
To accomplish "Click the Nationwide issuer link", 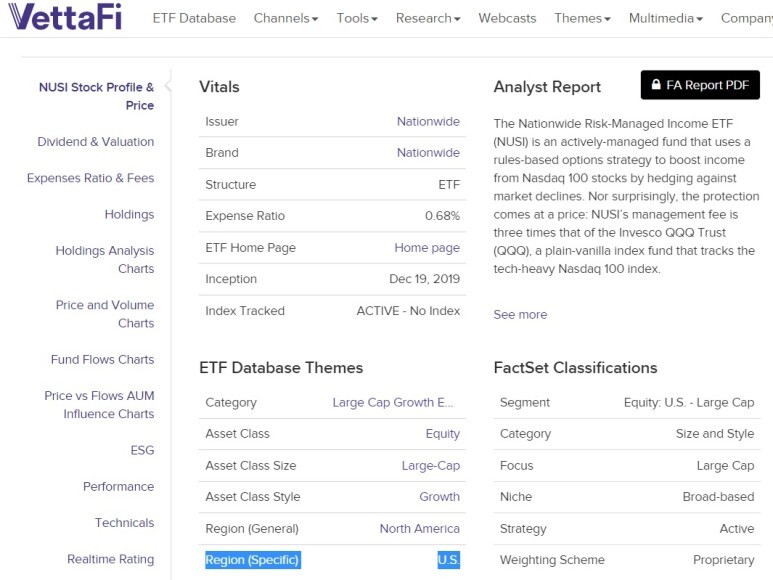I will pyautogui.click(x=428, y=121).
